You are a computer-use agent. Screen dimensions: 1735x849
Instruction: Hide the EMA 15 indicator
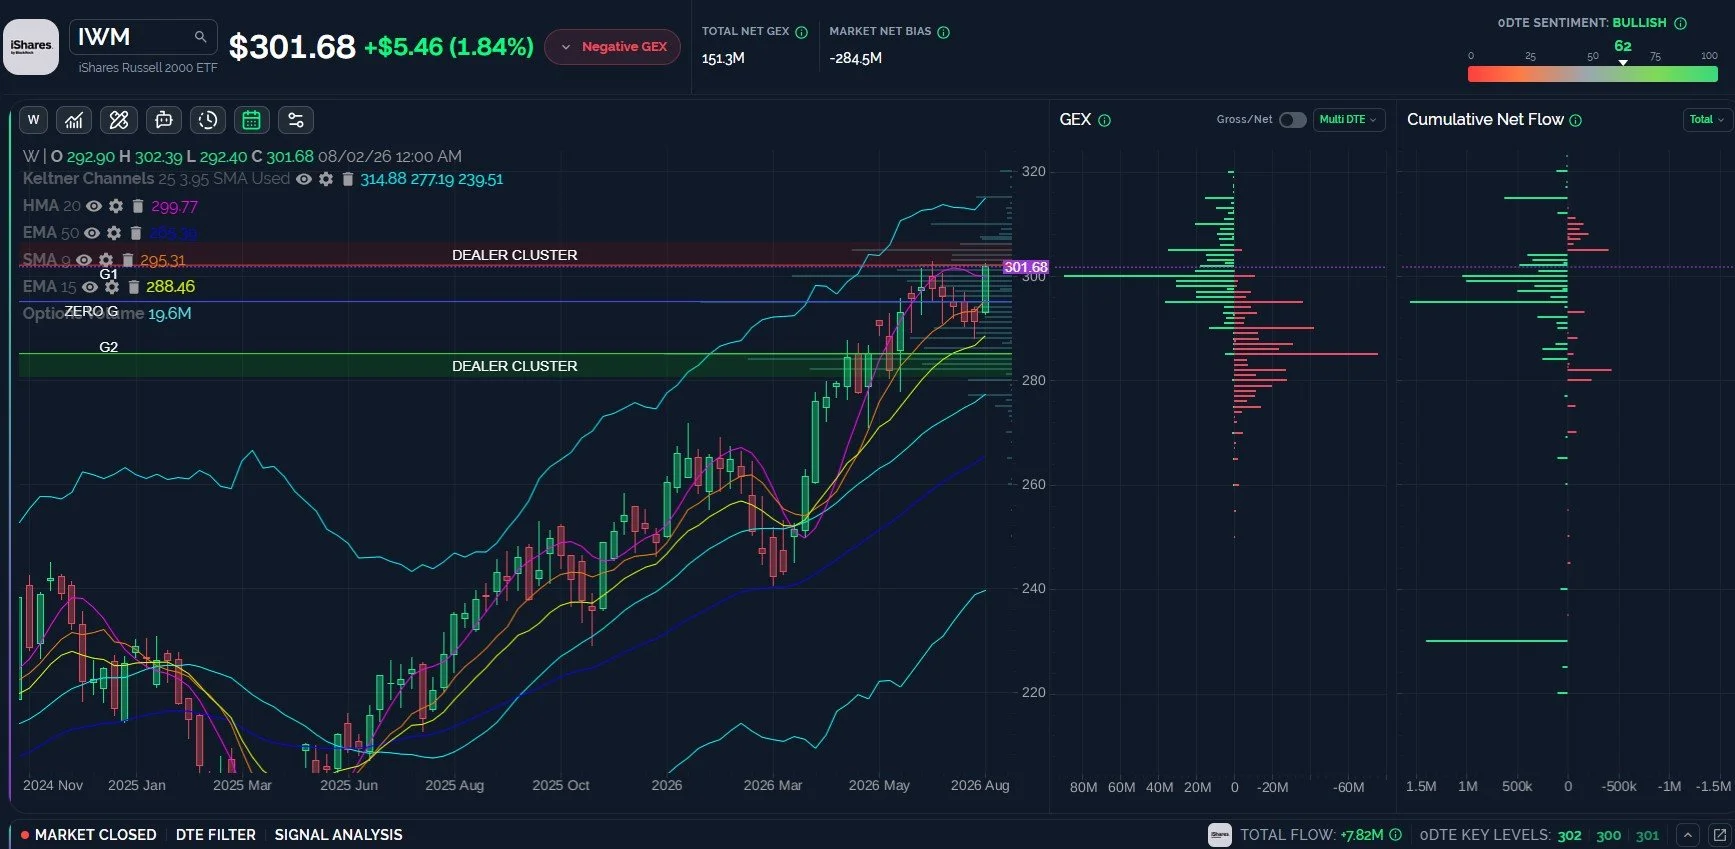(90, 287)
